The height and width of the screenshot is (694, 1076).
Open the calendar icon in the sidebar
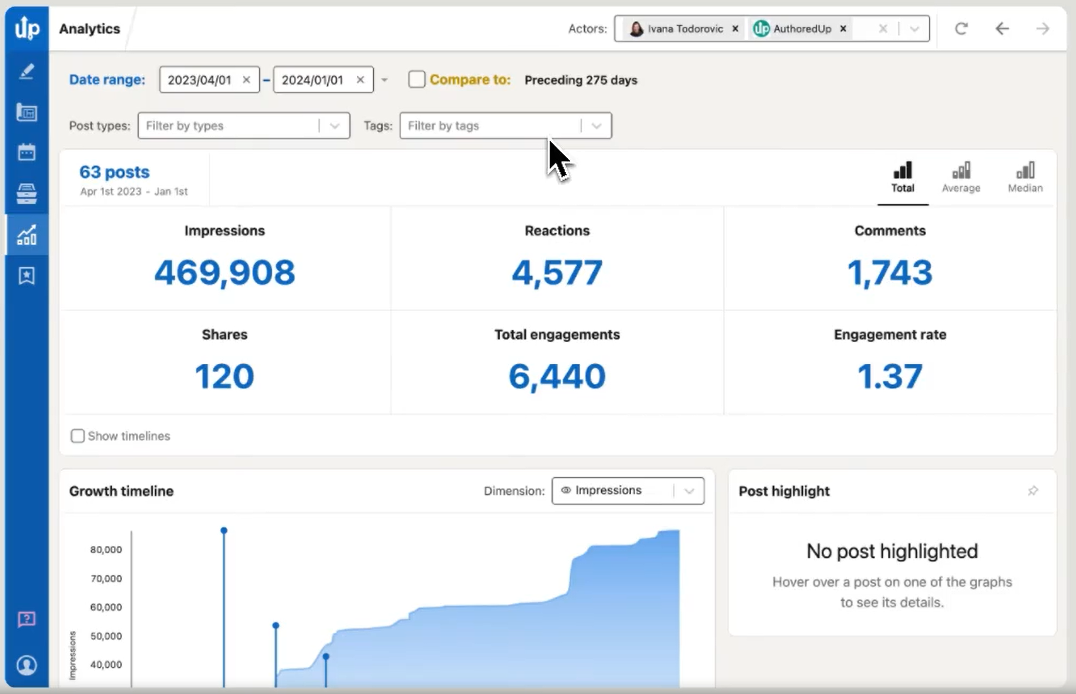pos(26,151)
